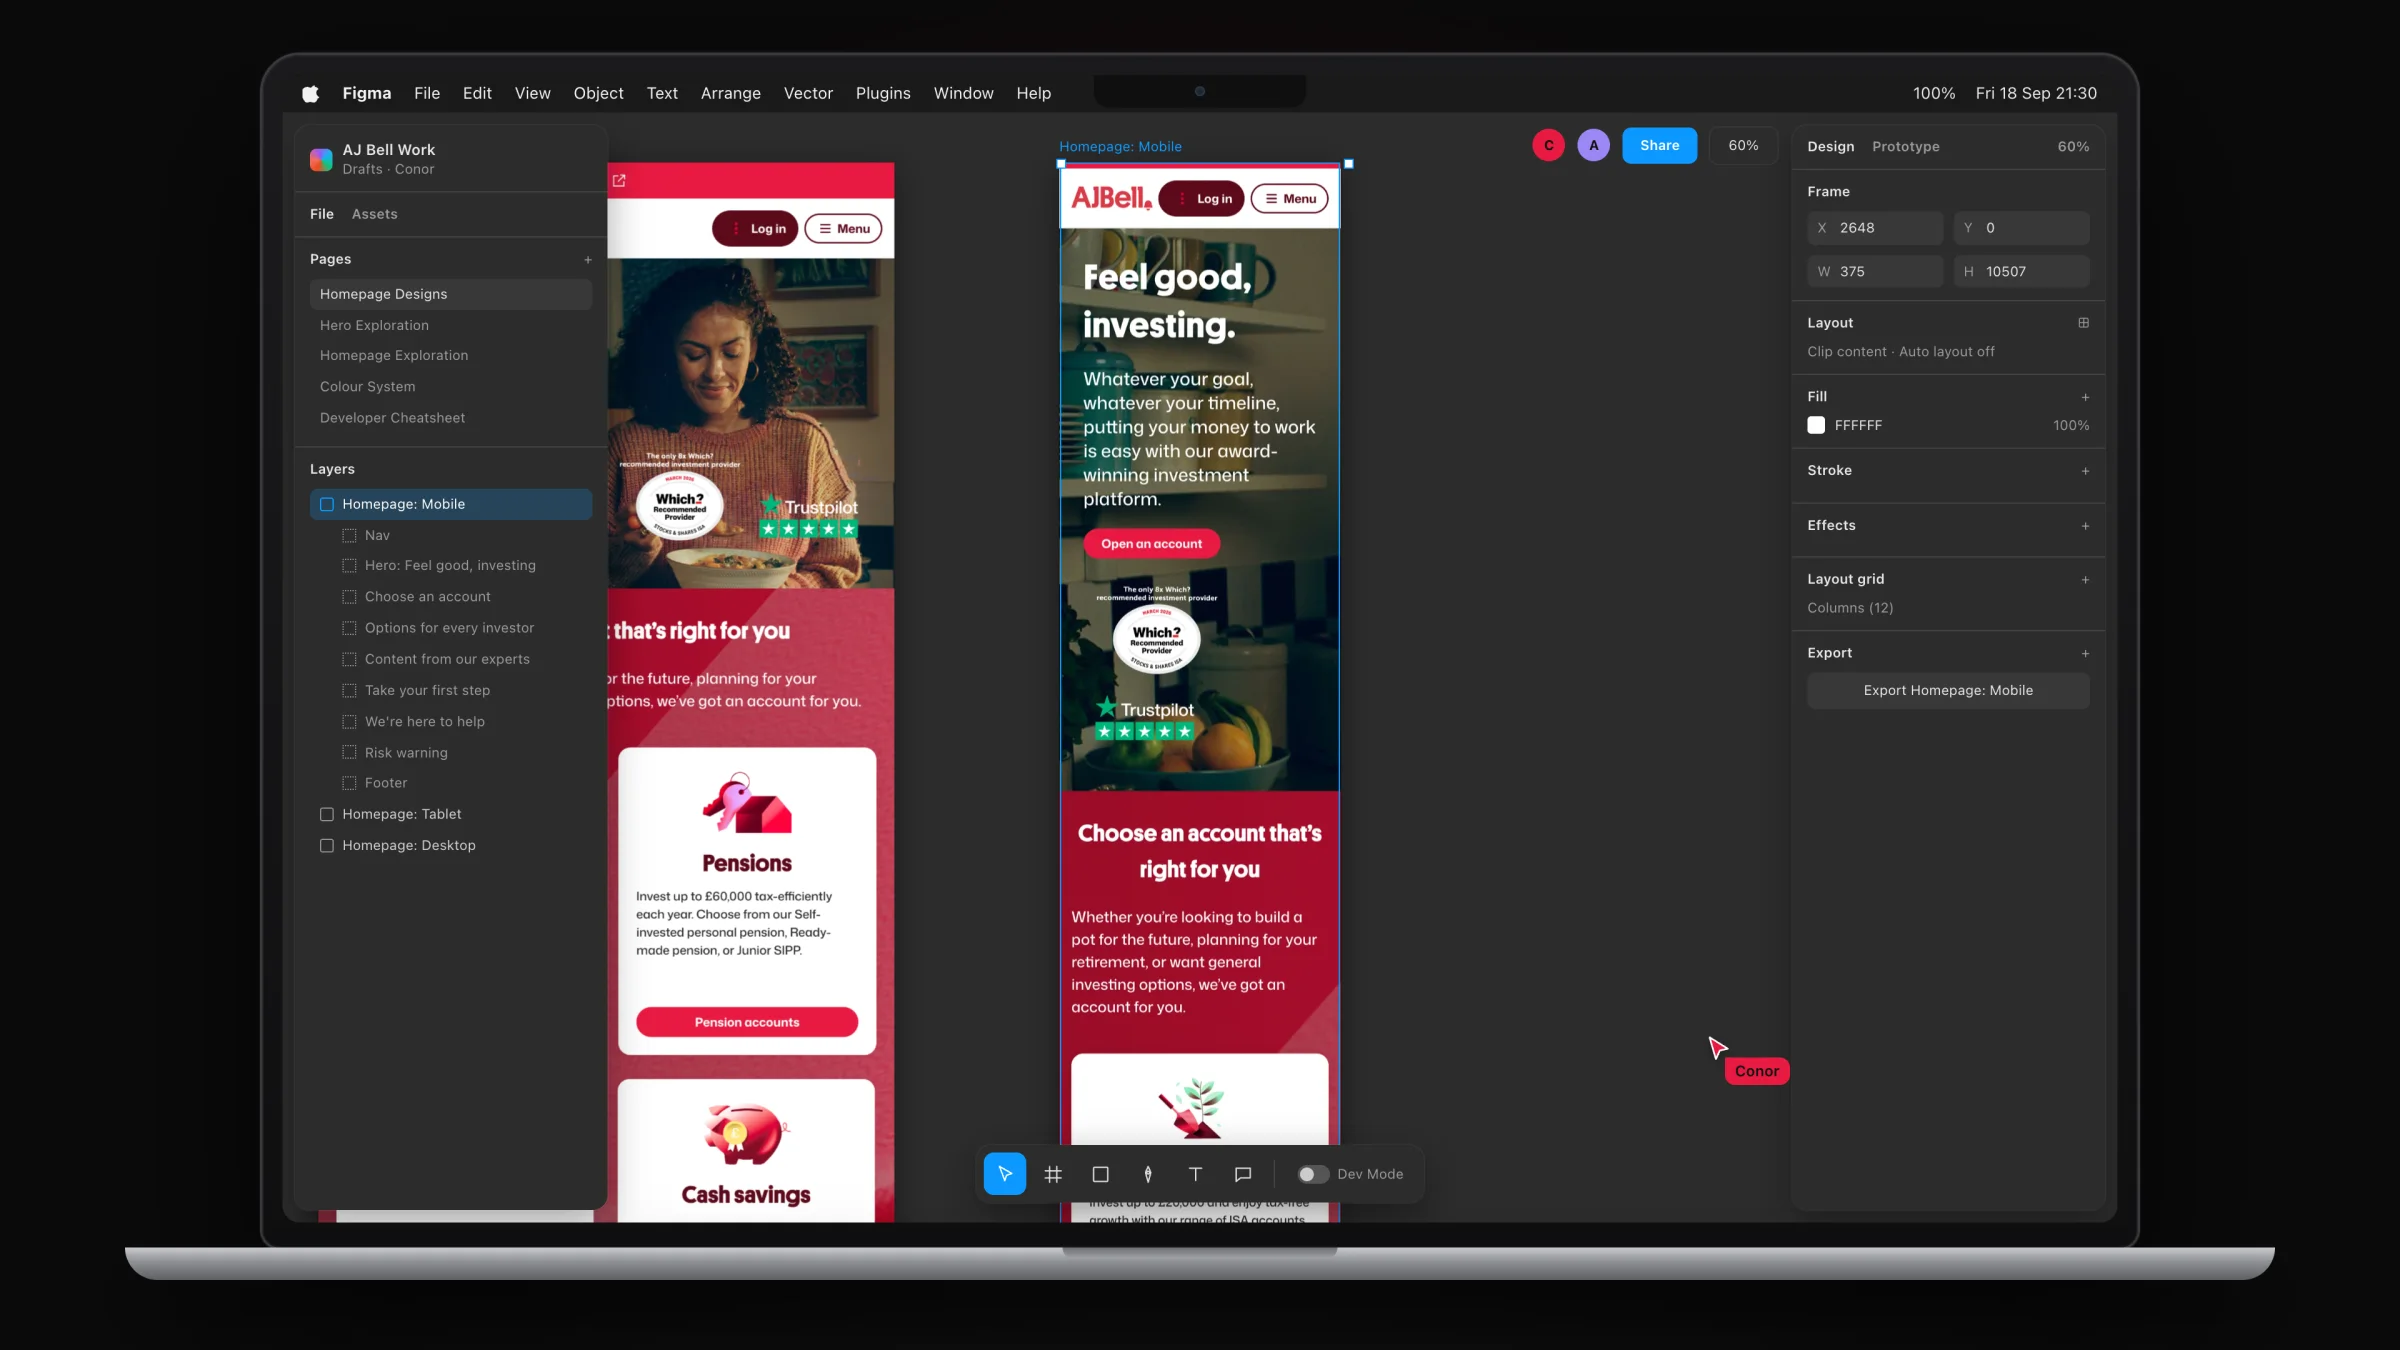This screenshot has width=2400, height=1350.
Task: Click the X position input field
Action: point(1875,228)
